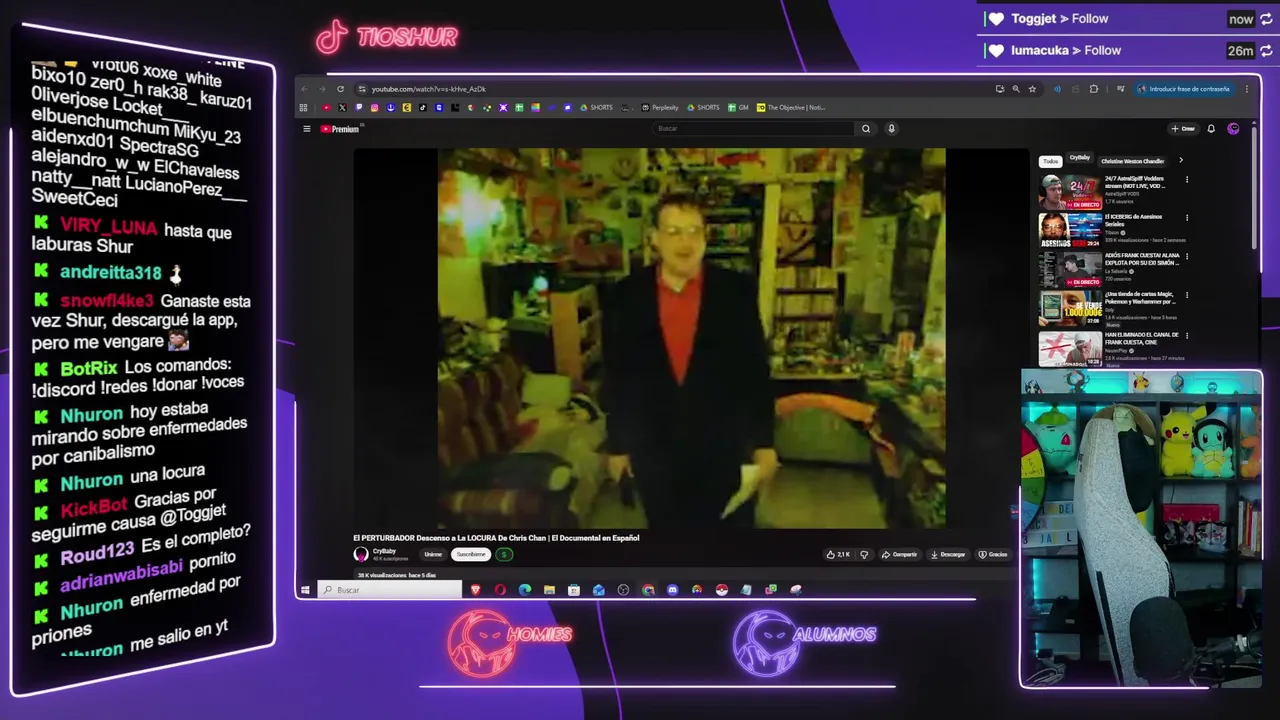Image resolution: width=1280 pixels, height=720 pixels.
Task: Open the Instagram bookmark
Action: (374, 107)
